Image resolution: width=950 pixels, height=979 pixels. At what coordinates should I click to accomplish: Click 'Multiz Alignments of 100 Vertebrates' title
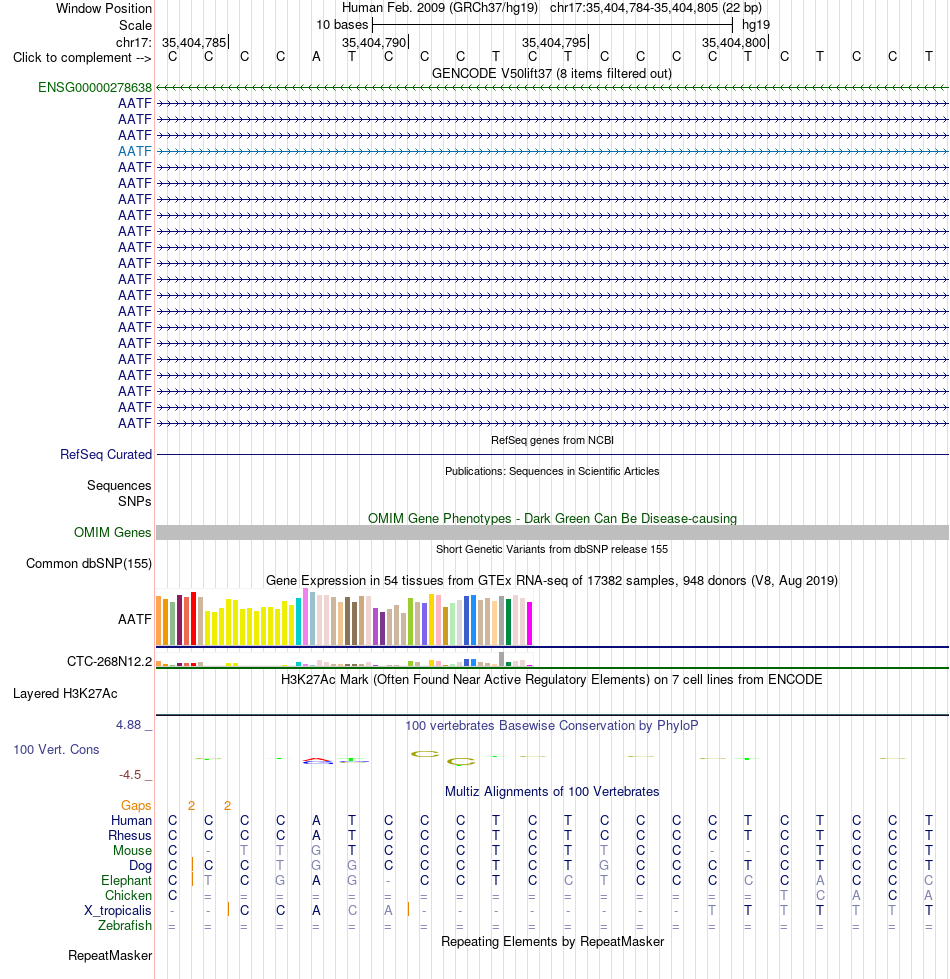(552, 792)
